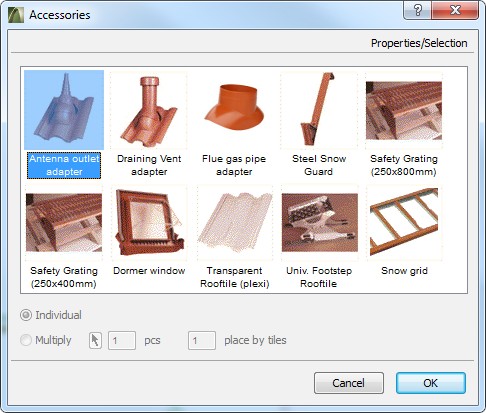Choose Safety Grating (250x800mm) thumbnail
Screen dimensions: 486x413
click(404, 111)
